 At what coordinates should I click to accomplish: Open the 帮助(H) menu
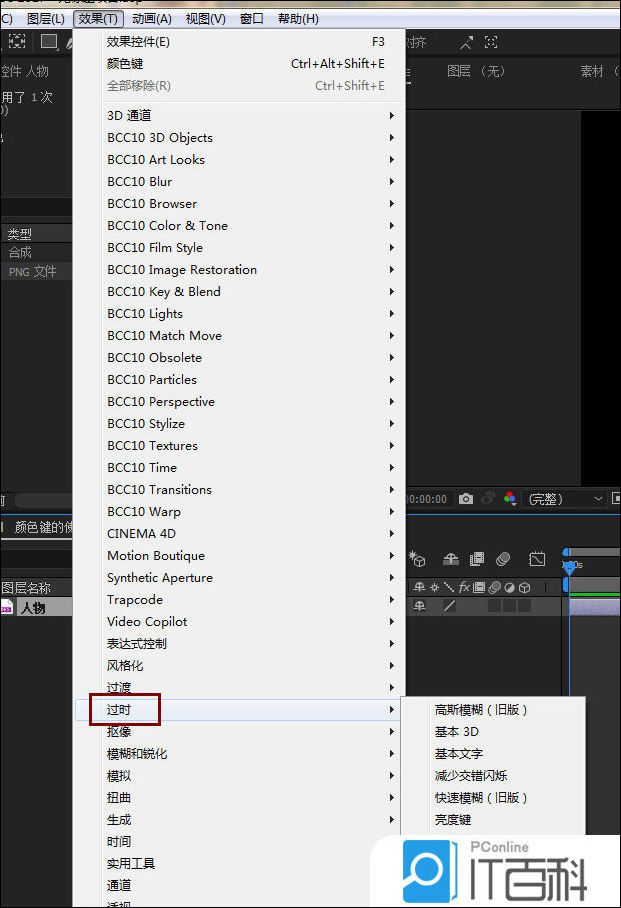(298, 19)
